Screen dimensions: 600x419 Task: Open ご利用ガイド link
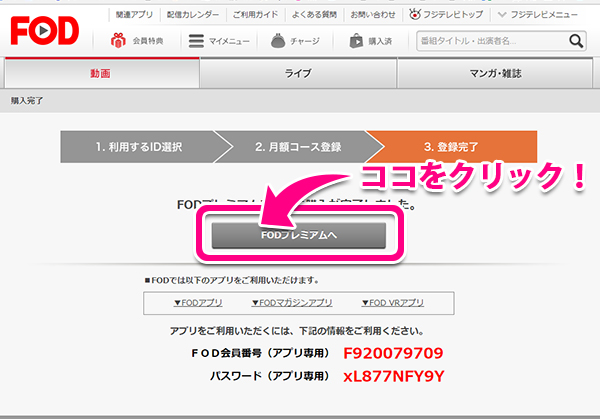[255, 15]
